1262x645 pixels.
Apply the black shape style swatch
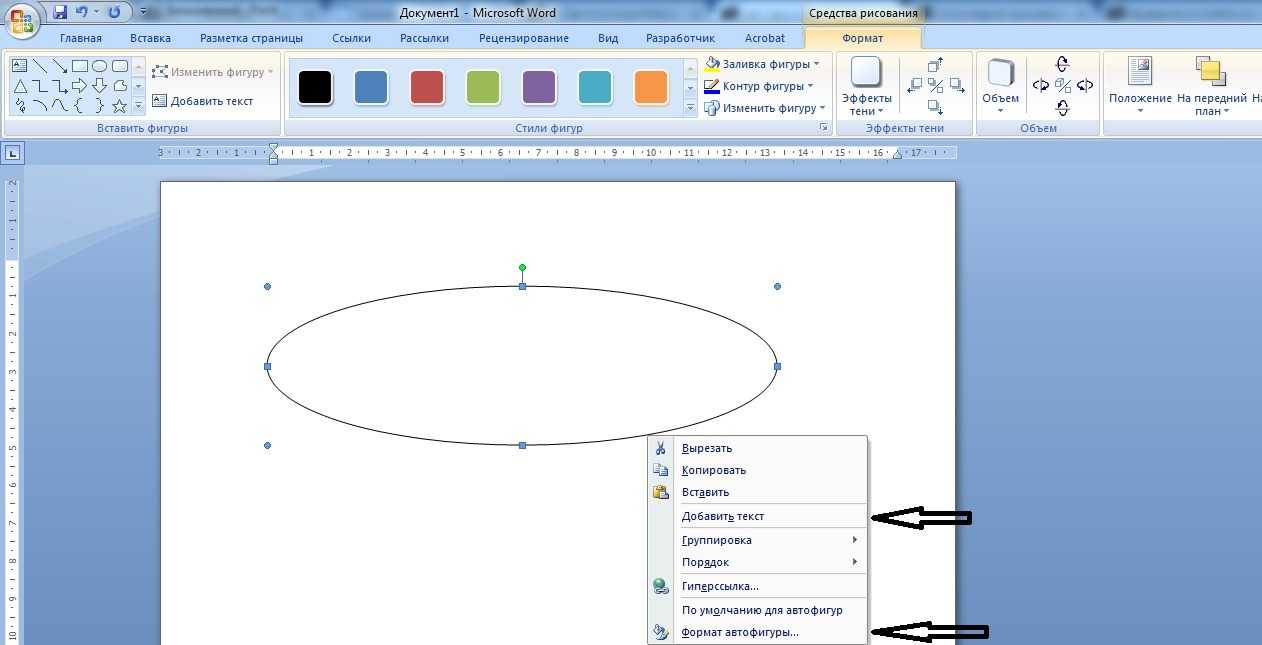pyautogui.click(x=315, y=87)
